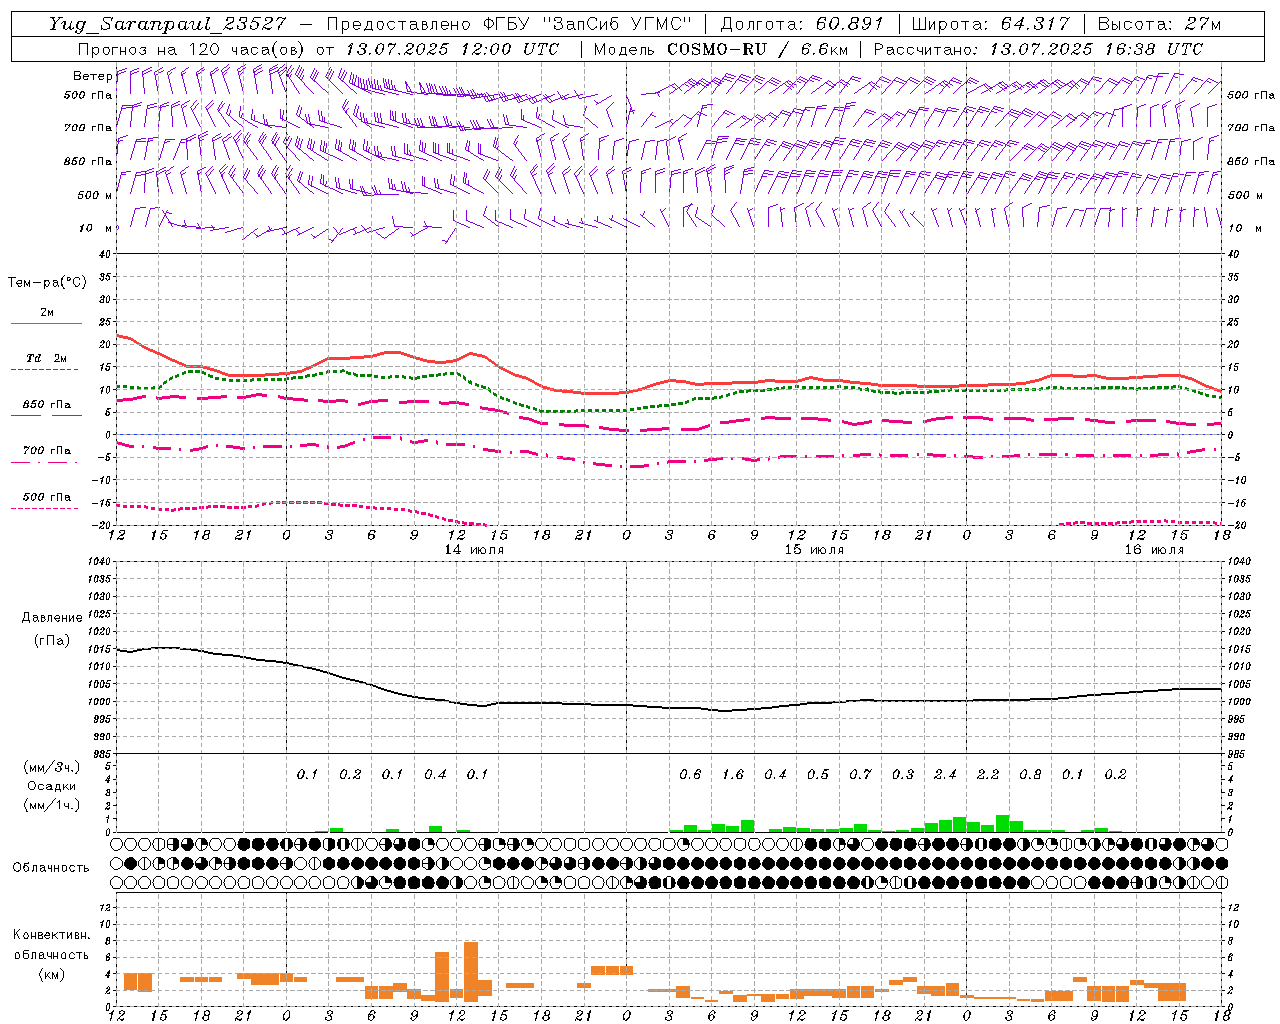Click the 'Широта: 64.317' header value
Screen dimensions: 1280x1024
tap(990, 24)
